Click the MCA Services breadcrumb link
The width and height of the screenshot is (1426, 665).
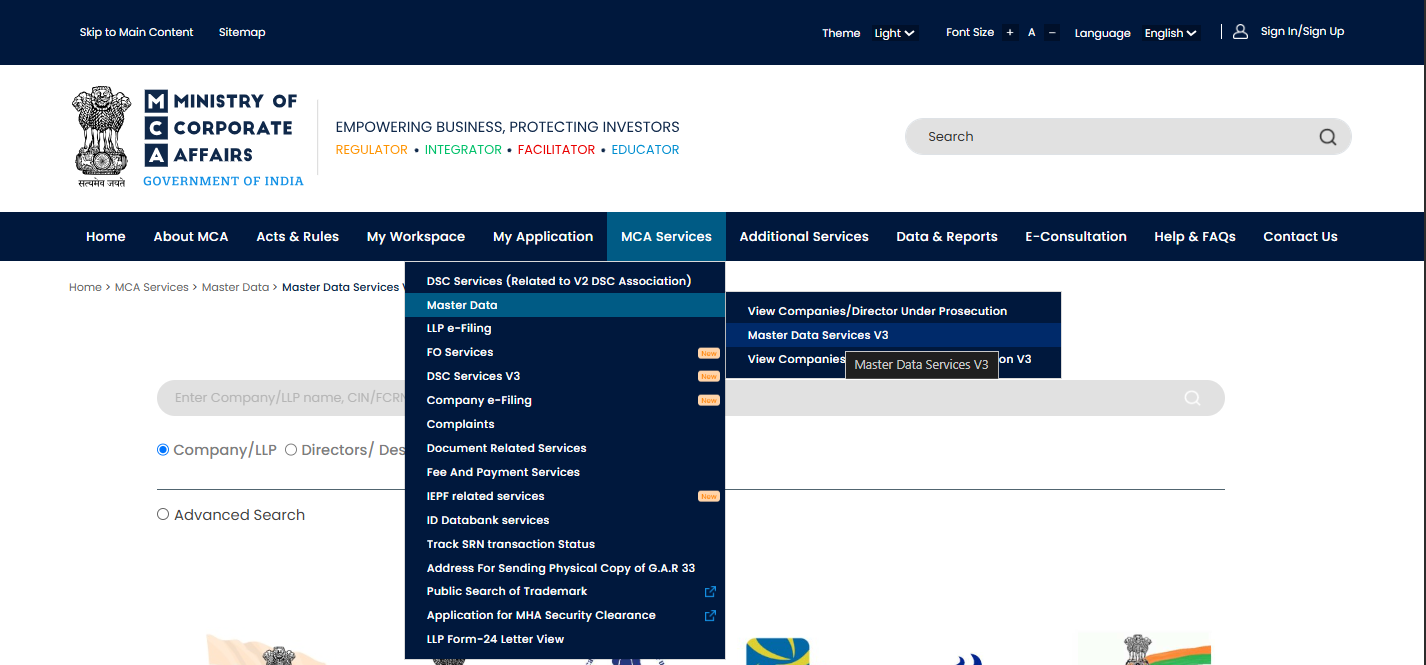[151, 287]
